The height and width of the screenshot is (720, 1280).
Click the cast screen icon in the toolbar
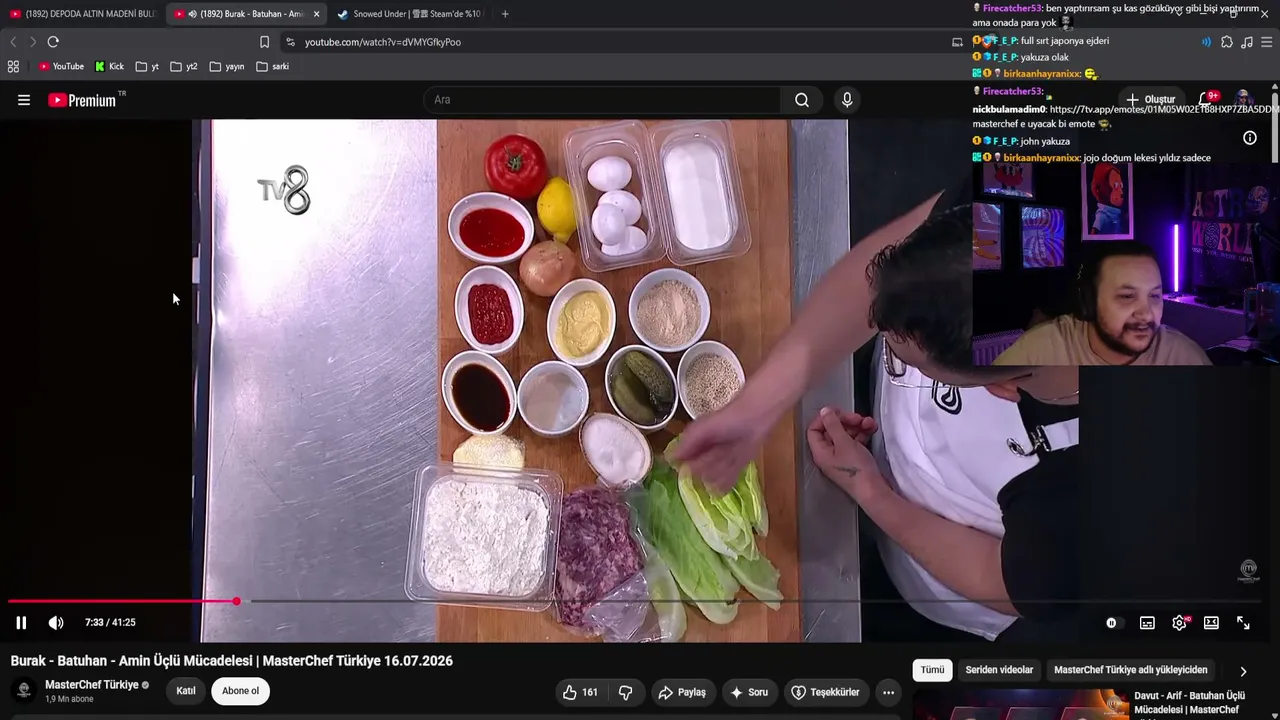pos(957,42)
